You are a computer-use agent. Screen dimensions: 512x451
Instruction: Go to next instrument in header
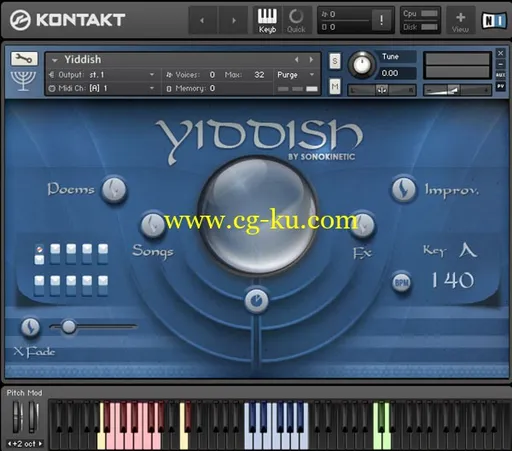[234, 20]
